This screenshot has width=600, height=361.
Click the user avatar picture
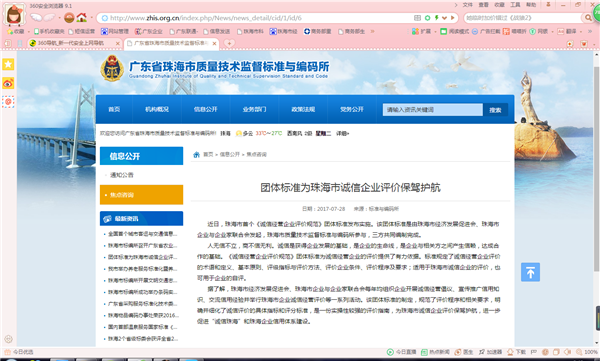tap(14, 15)
